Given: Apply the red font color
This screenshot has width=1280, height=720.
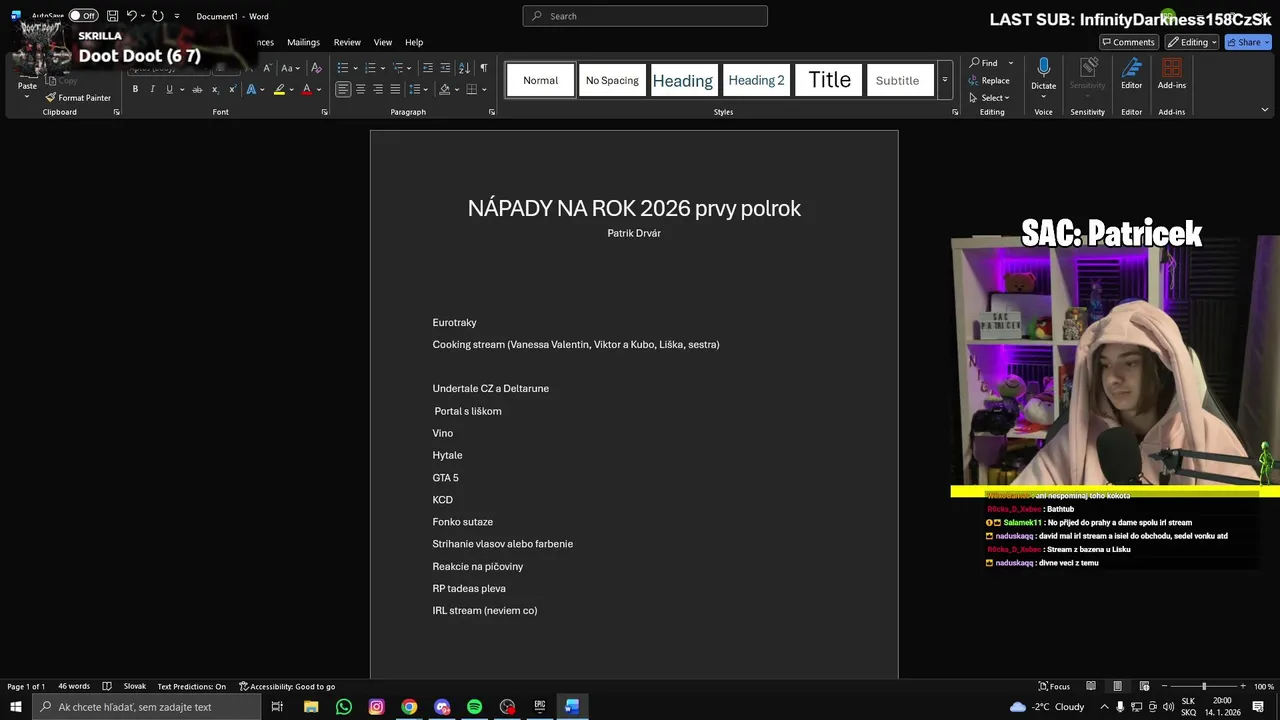Looking at the screenshot, I should click(x=307, y=89).
